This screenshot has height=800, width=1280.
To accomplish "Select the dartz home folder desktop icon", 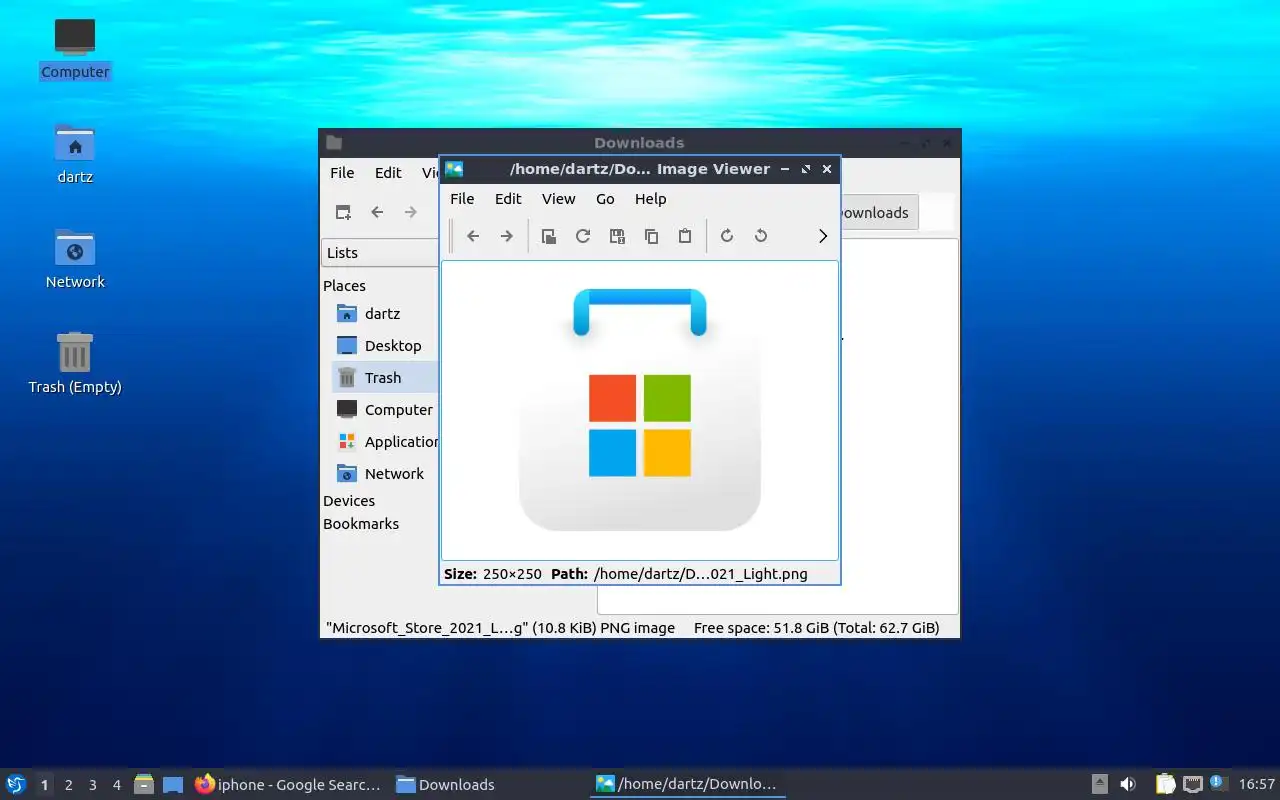I will [75, 154].
